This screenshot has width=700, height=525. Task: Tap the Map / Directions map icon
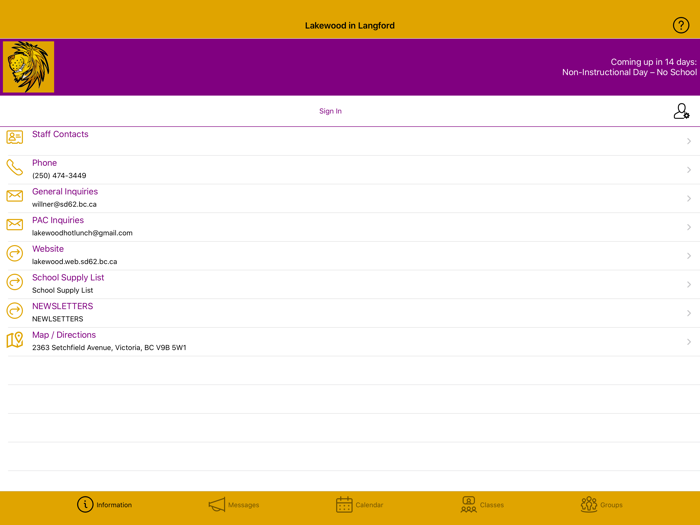tap(15, 340)
